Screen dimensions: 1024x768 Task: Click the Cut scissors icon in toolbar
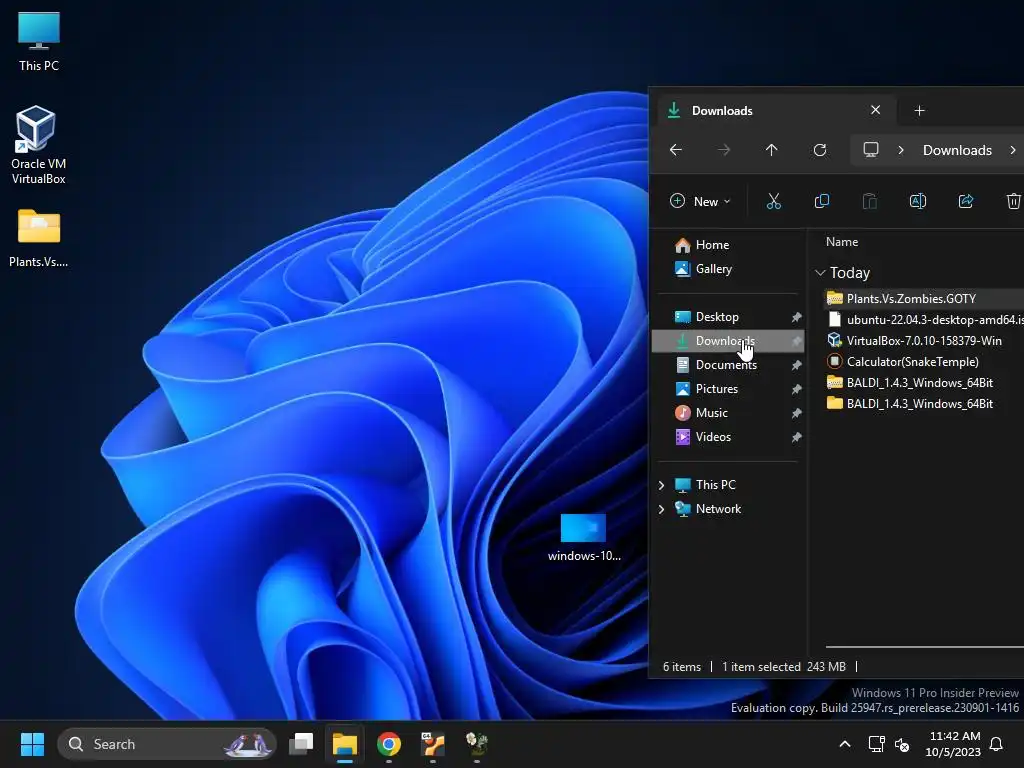point(773,201)
